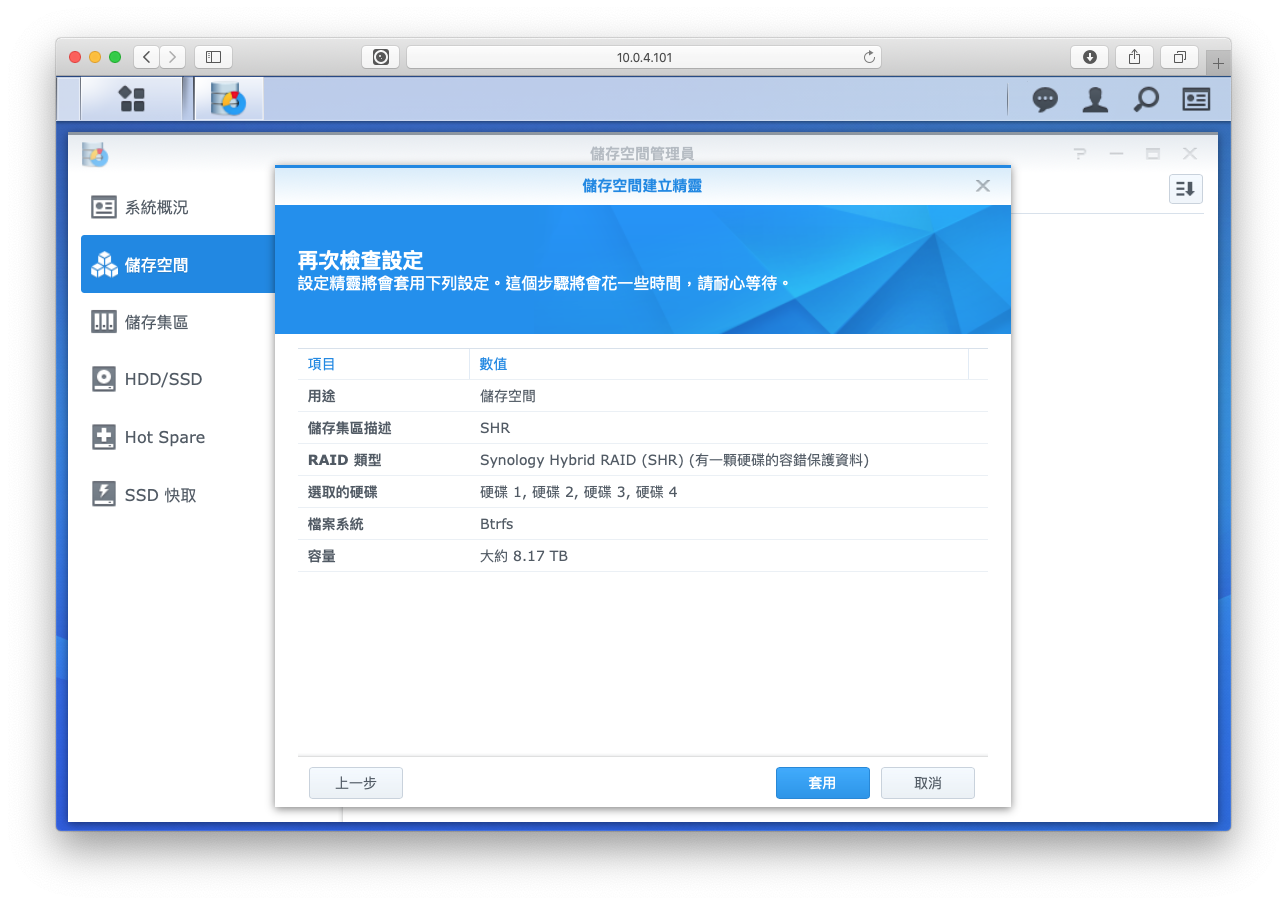
Task: Reload the page in address bar
Action: click(869, 57)
